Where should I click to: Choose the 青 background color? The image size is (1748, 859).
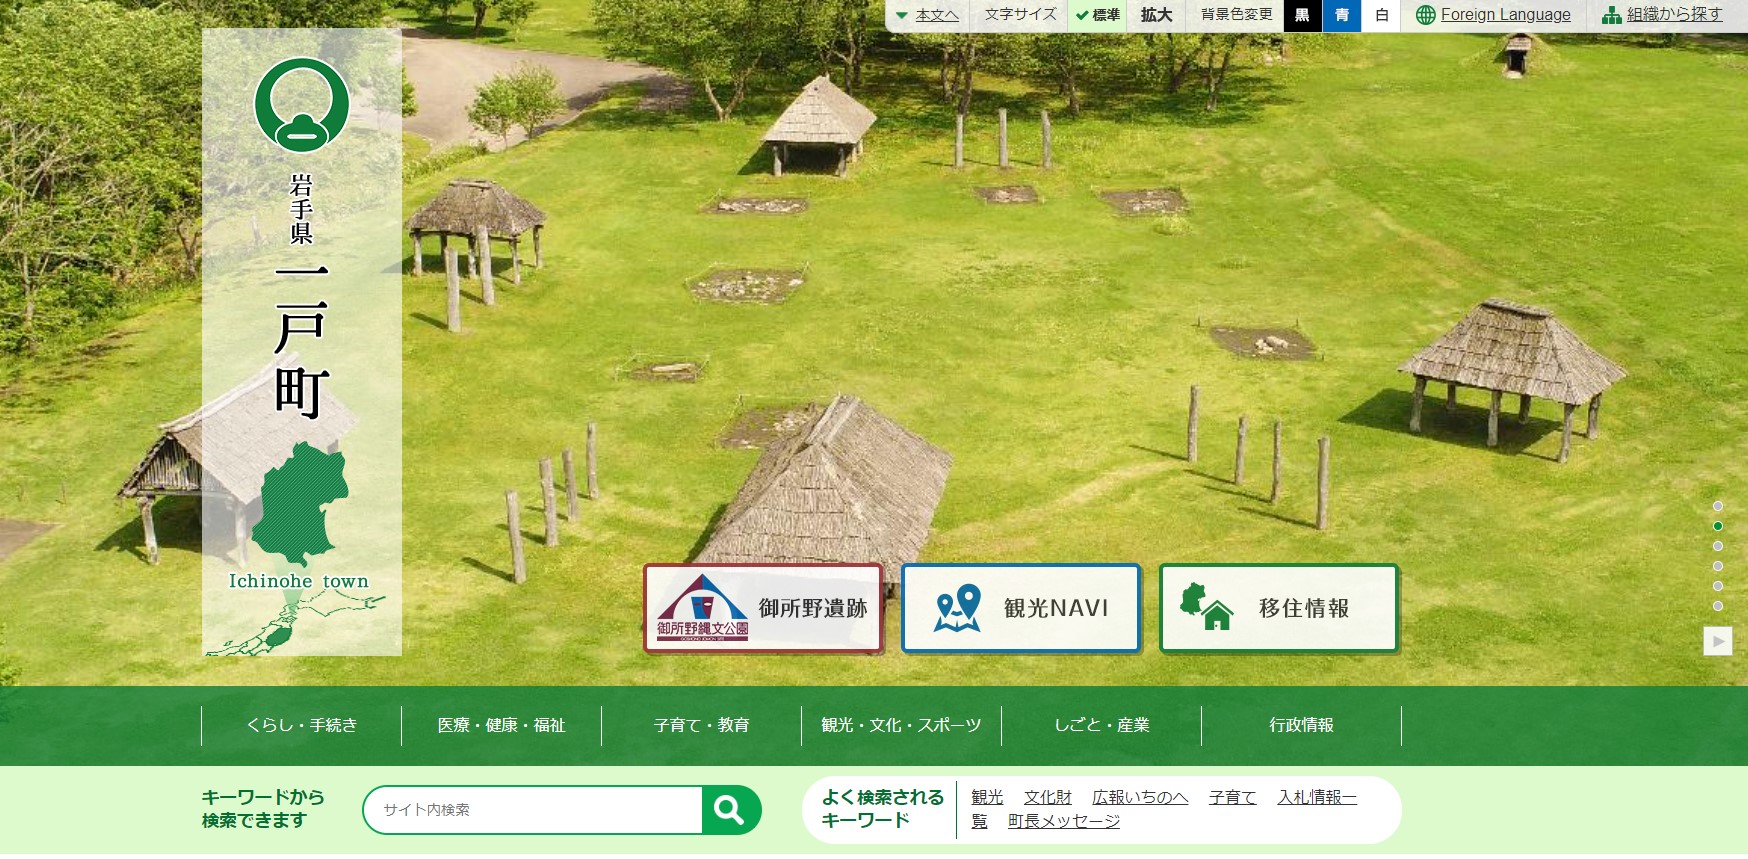coord(1342,15)
